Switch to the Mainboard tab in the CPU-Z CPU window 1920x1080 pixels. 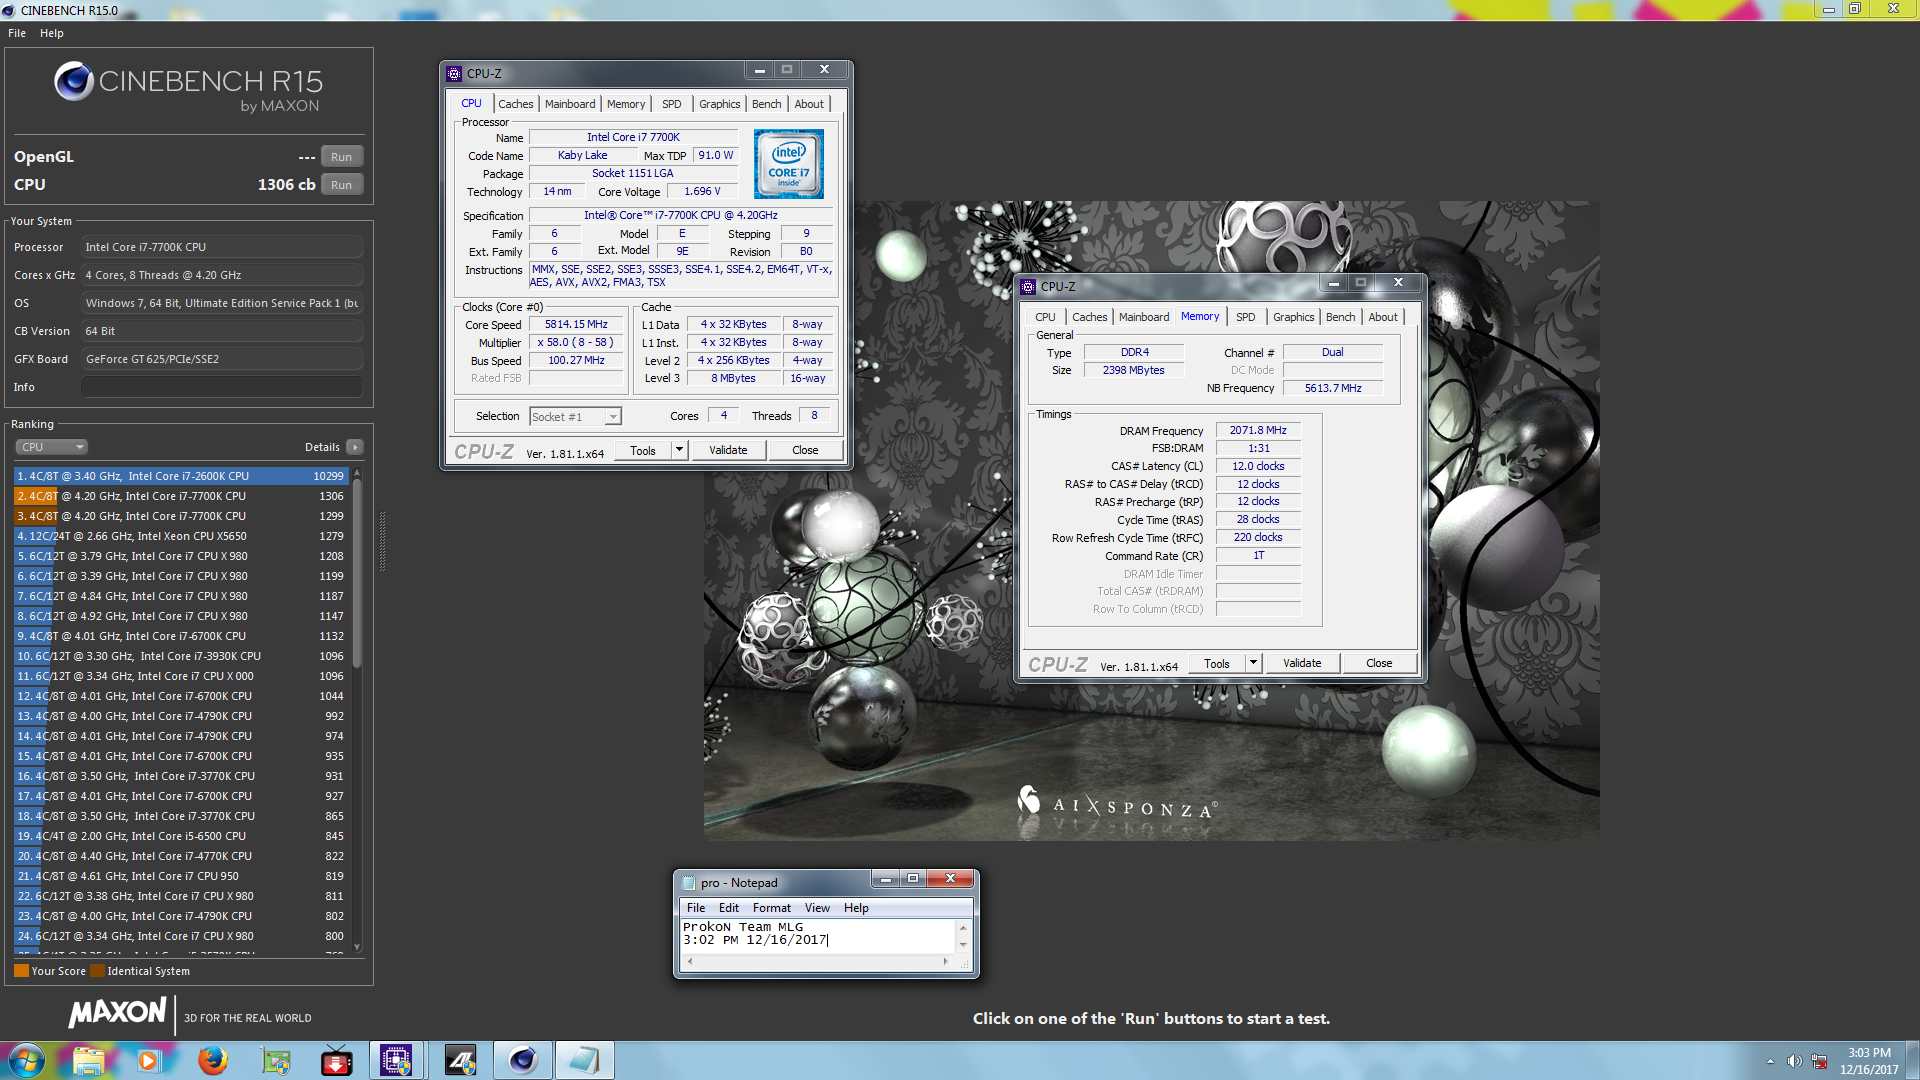[570, 104]
